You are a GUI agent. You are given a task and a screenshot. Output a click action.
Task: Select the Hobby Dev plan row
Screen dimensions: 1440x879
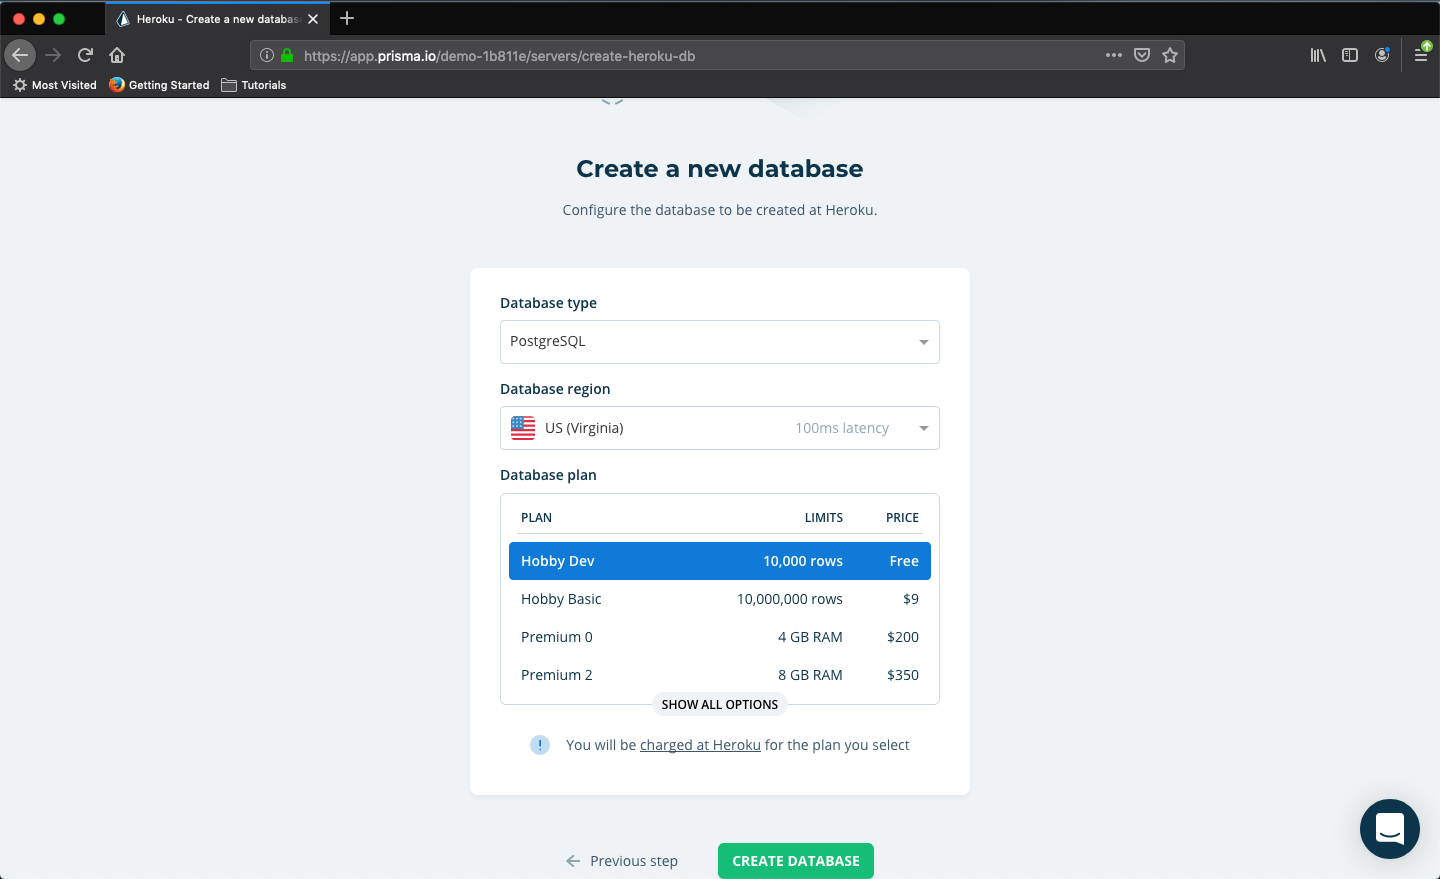tap(720, 561)
